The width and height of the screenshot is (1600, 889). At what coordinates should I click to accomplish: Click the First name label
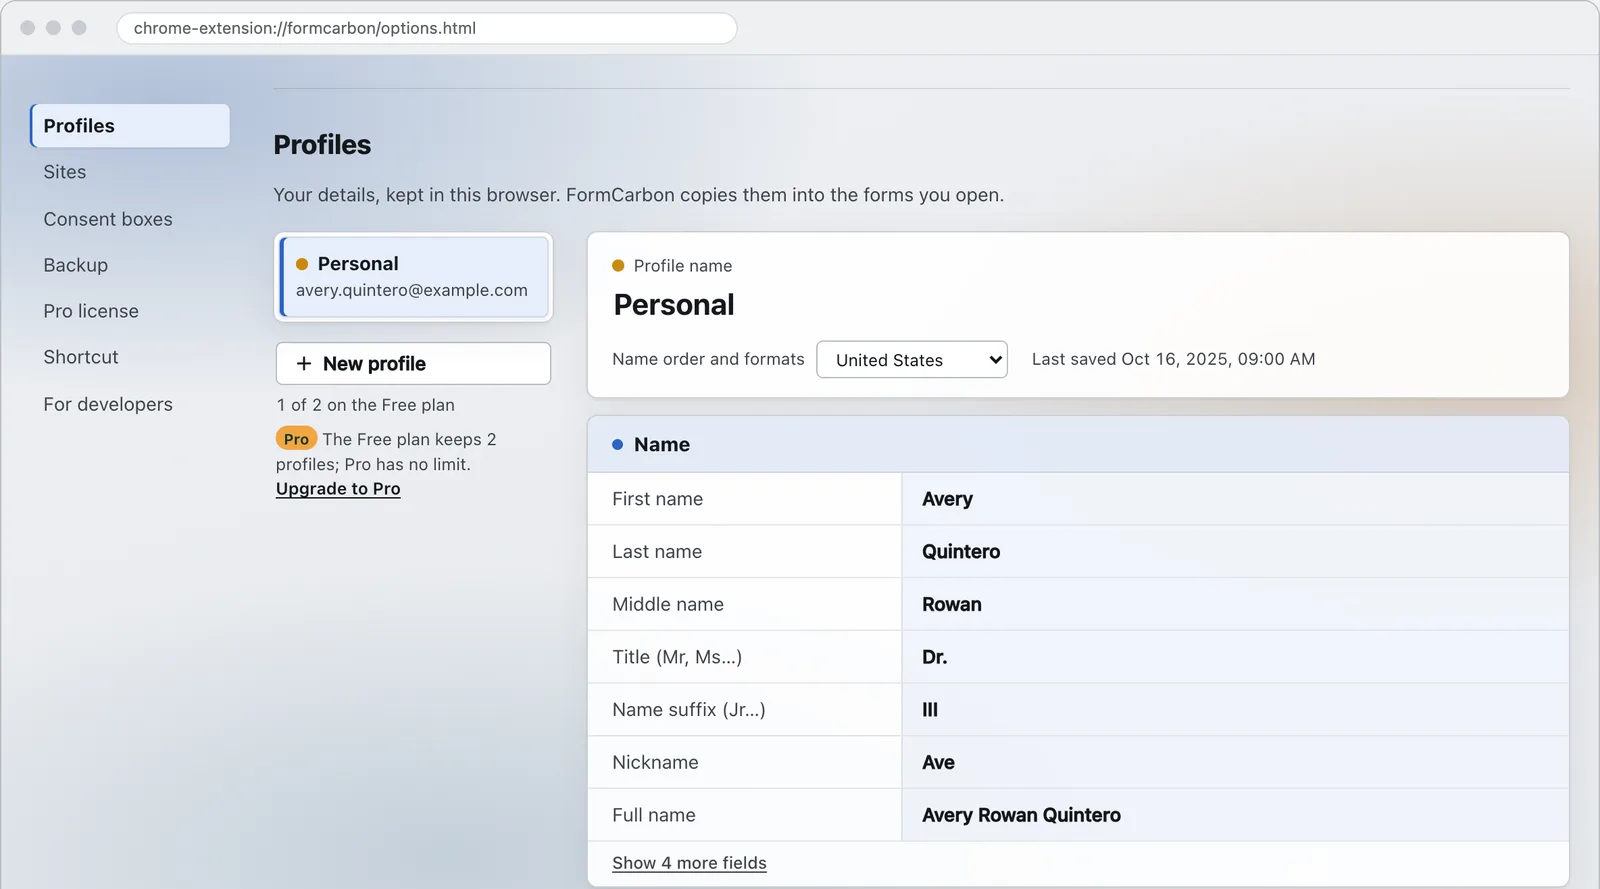pos(657,499)
